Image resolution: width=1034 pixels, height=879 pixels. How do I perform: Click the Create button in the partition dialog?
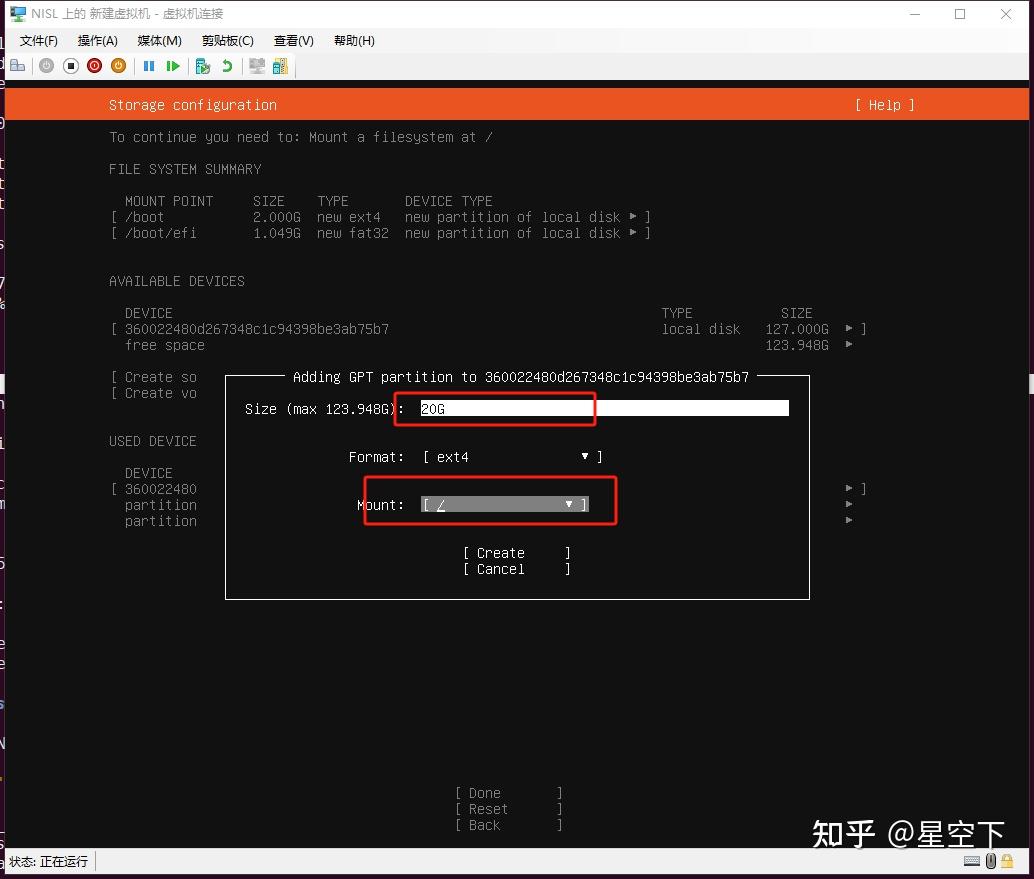516,553
